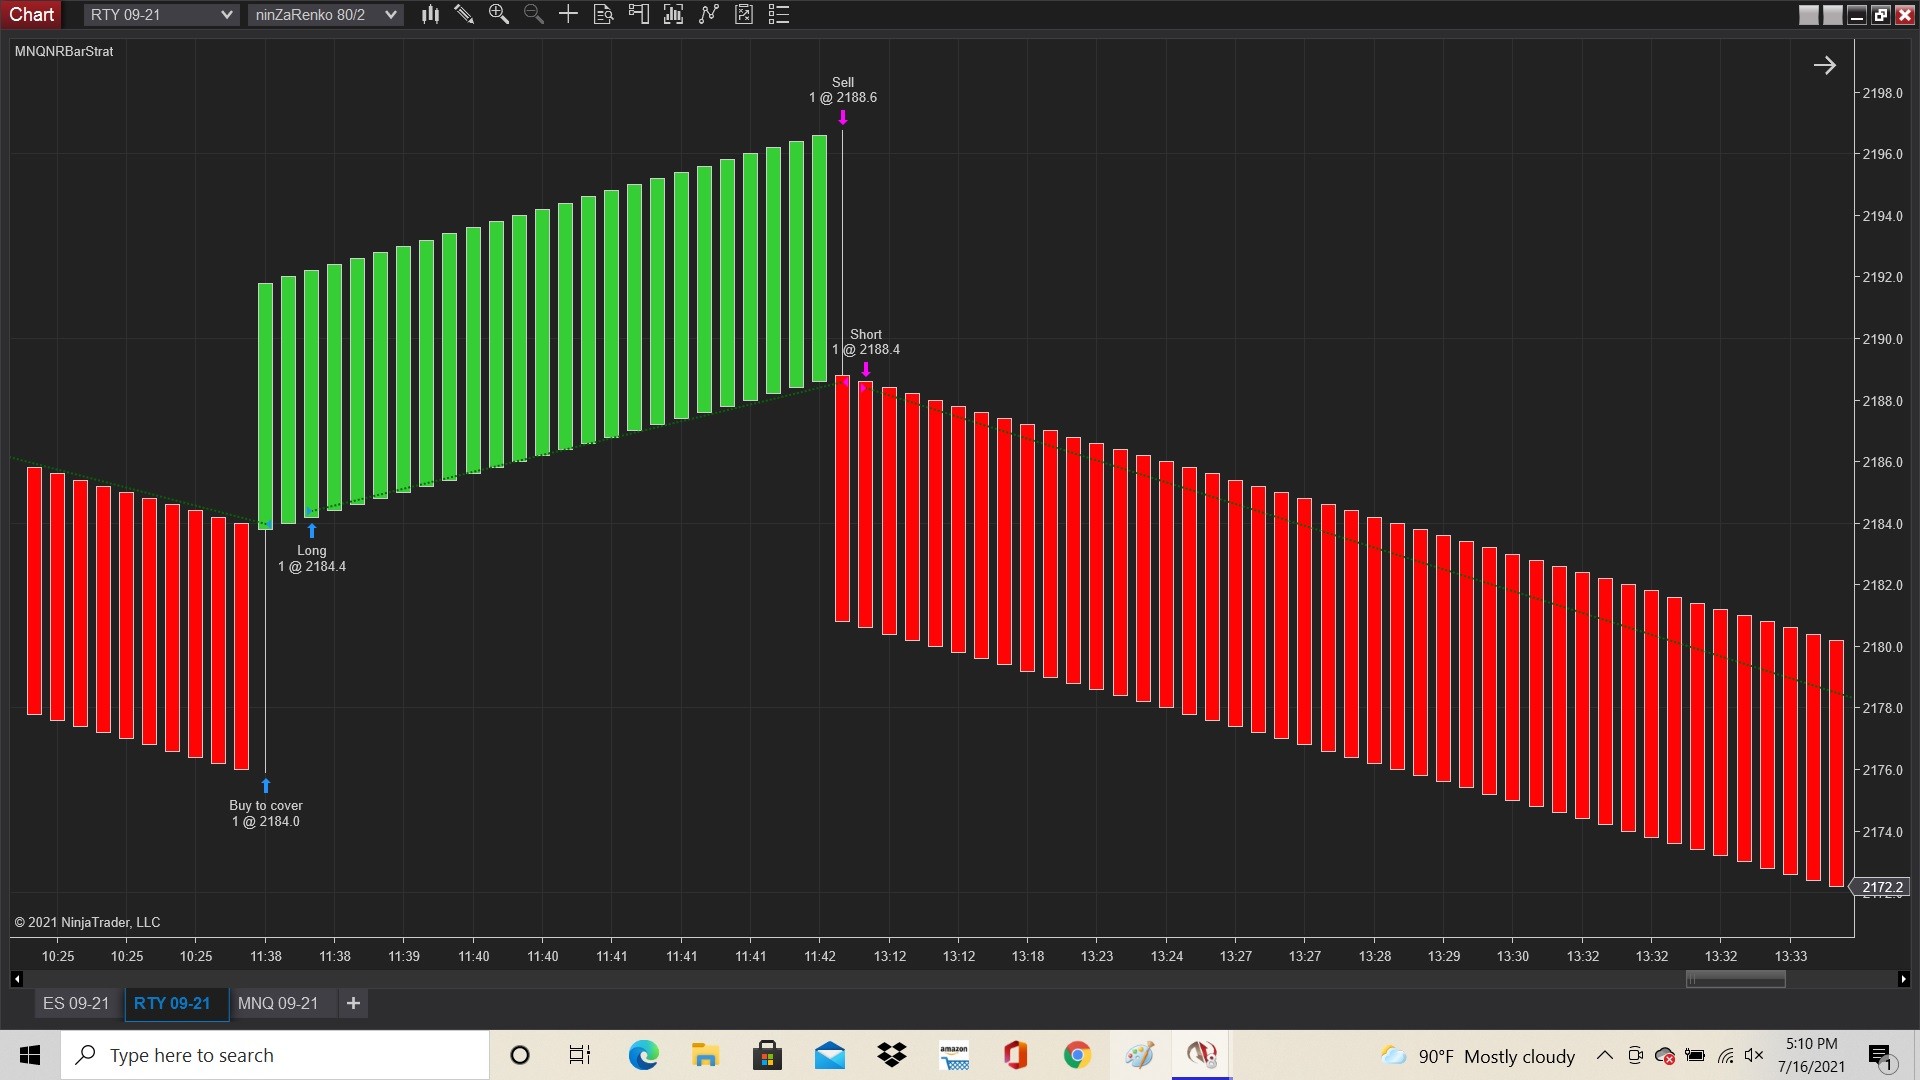1920x1080 pixels.
Task: Open the chart Properties list icon
Action: coord(779,14)
